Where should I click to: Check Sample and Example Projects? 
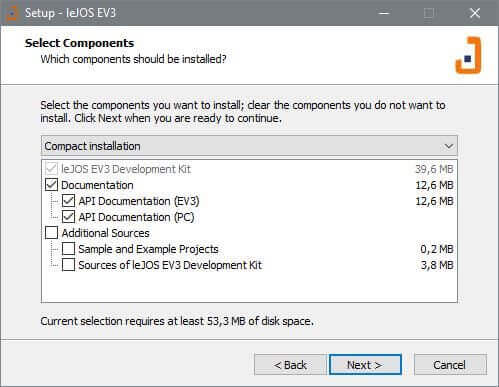point(68,249)
